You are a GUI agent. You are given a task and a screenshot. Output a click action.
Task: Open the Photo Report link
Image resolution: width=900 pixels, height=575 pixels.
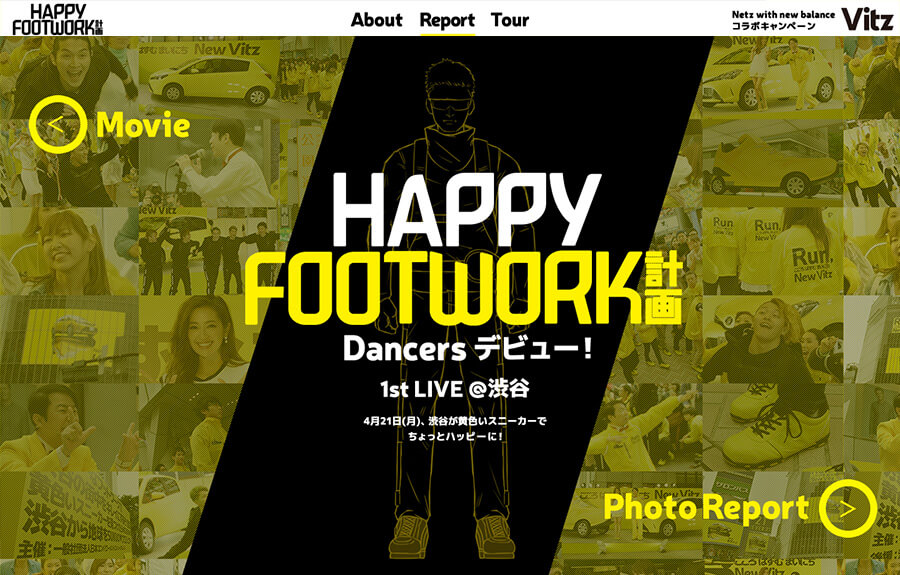[x=706, y=508]
